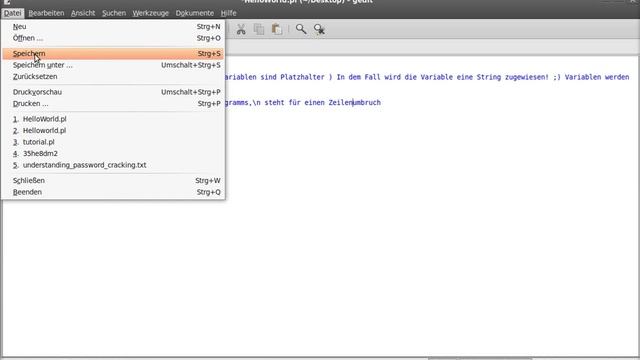Open Find with the magnifier icon
This screenshot has width=640, height=360.
[301, 29]
